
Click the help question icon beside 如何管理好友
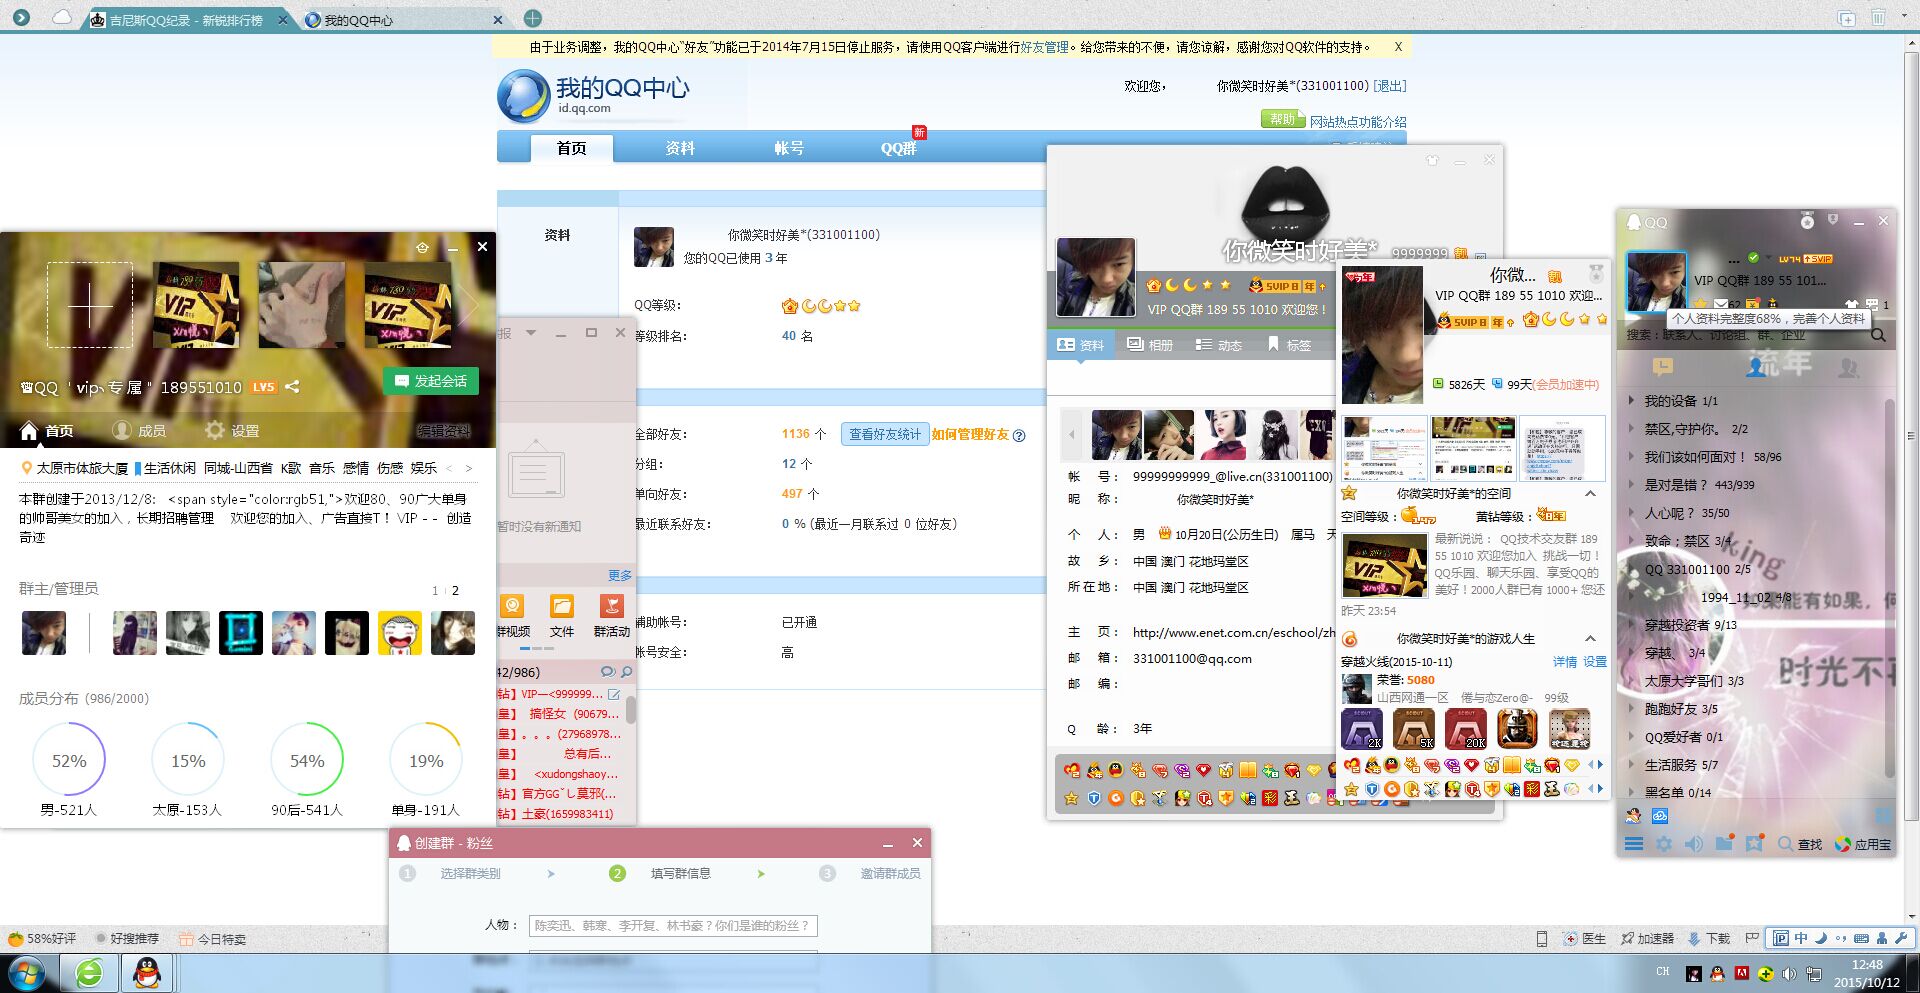coord(1019,435)
